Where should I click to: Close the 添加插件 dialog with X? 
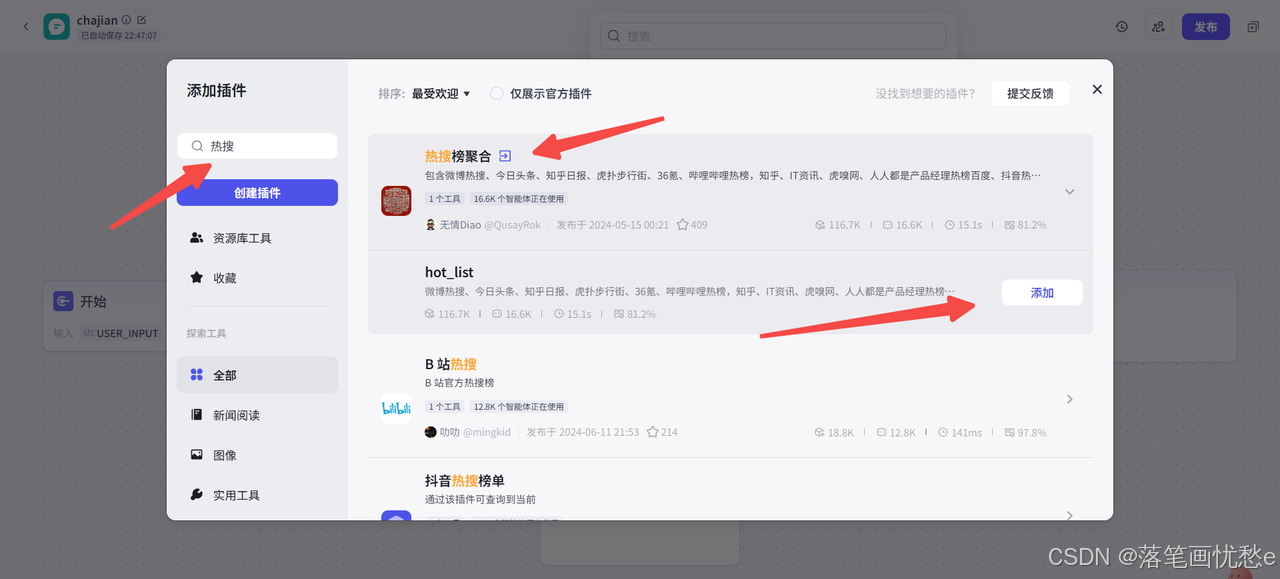coord(1097,89)
